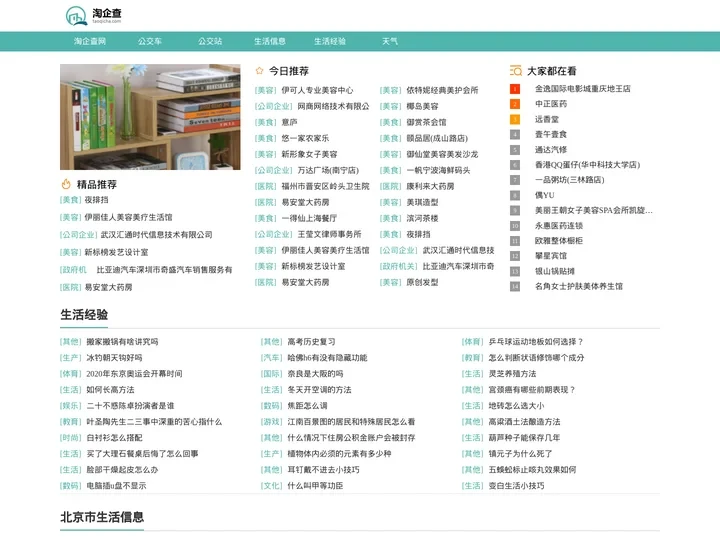Open article 2020年东京奥运会开幕时间

(x=134, y=374)
